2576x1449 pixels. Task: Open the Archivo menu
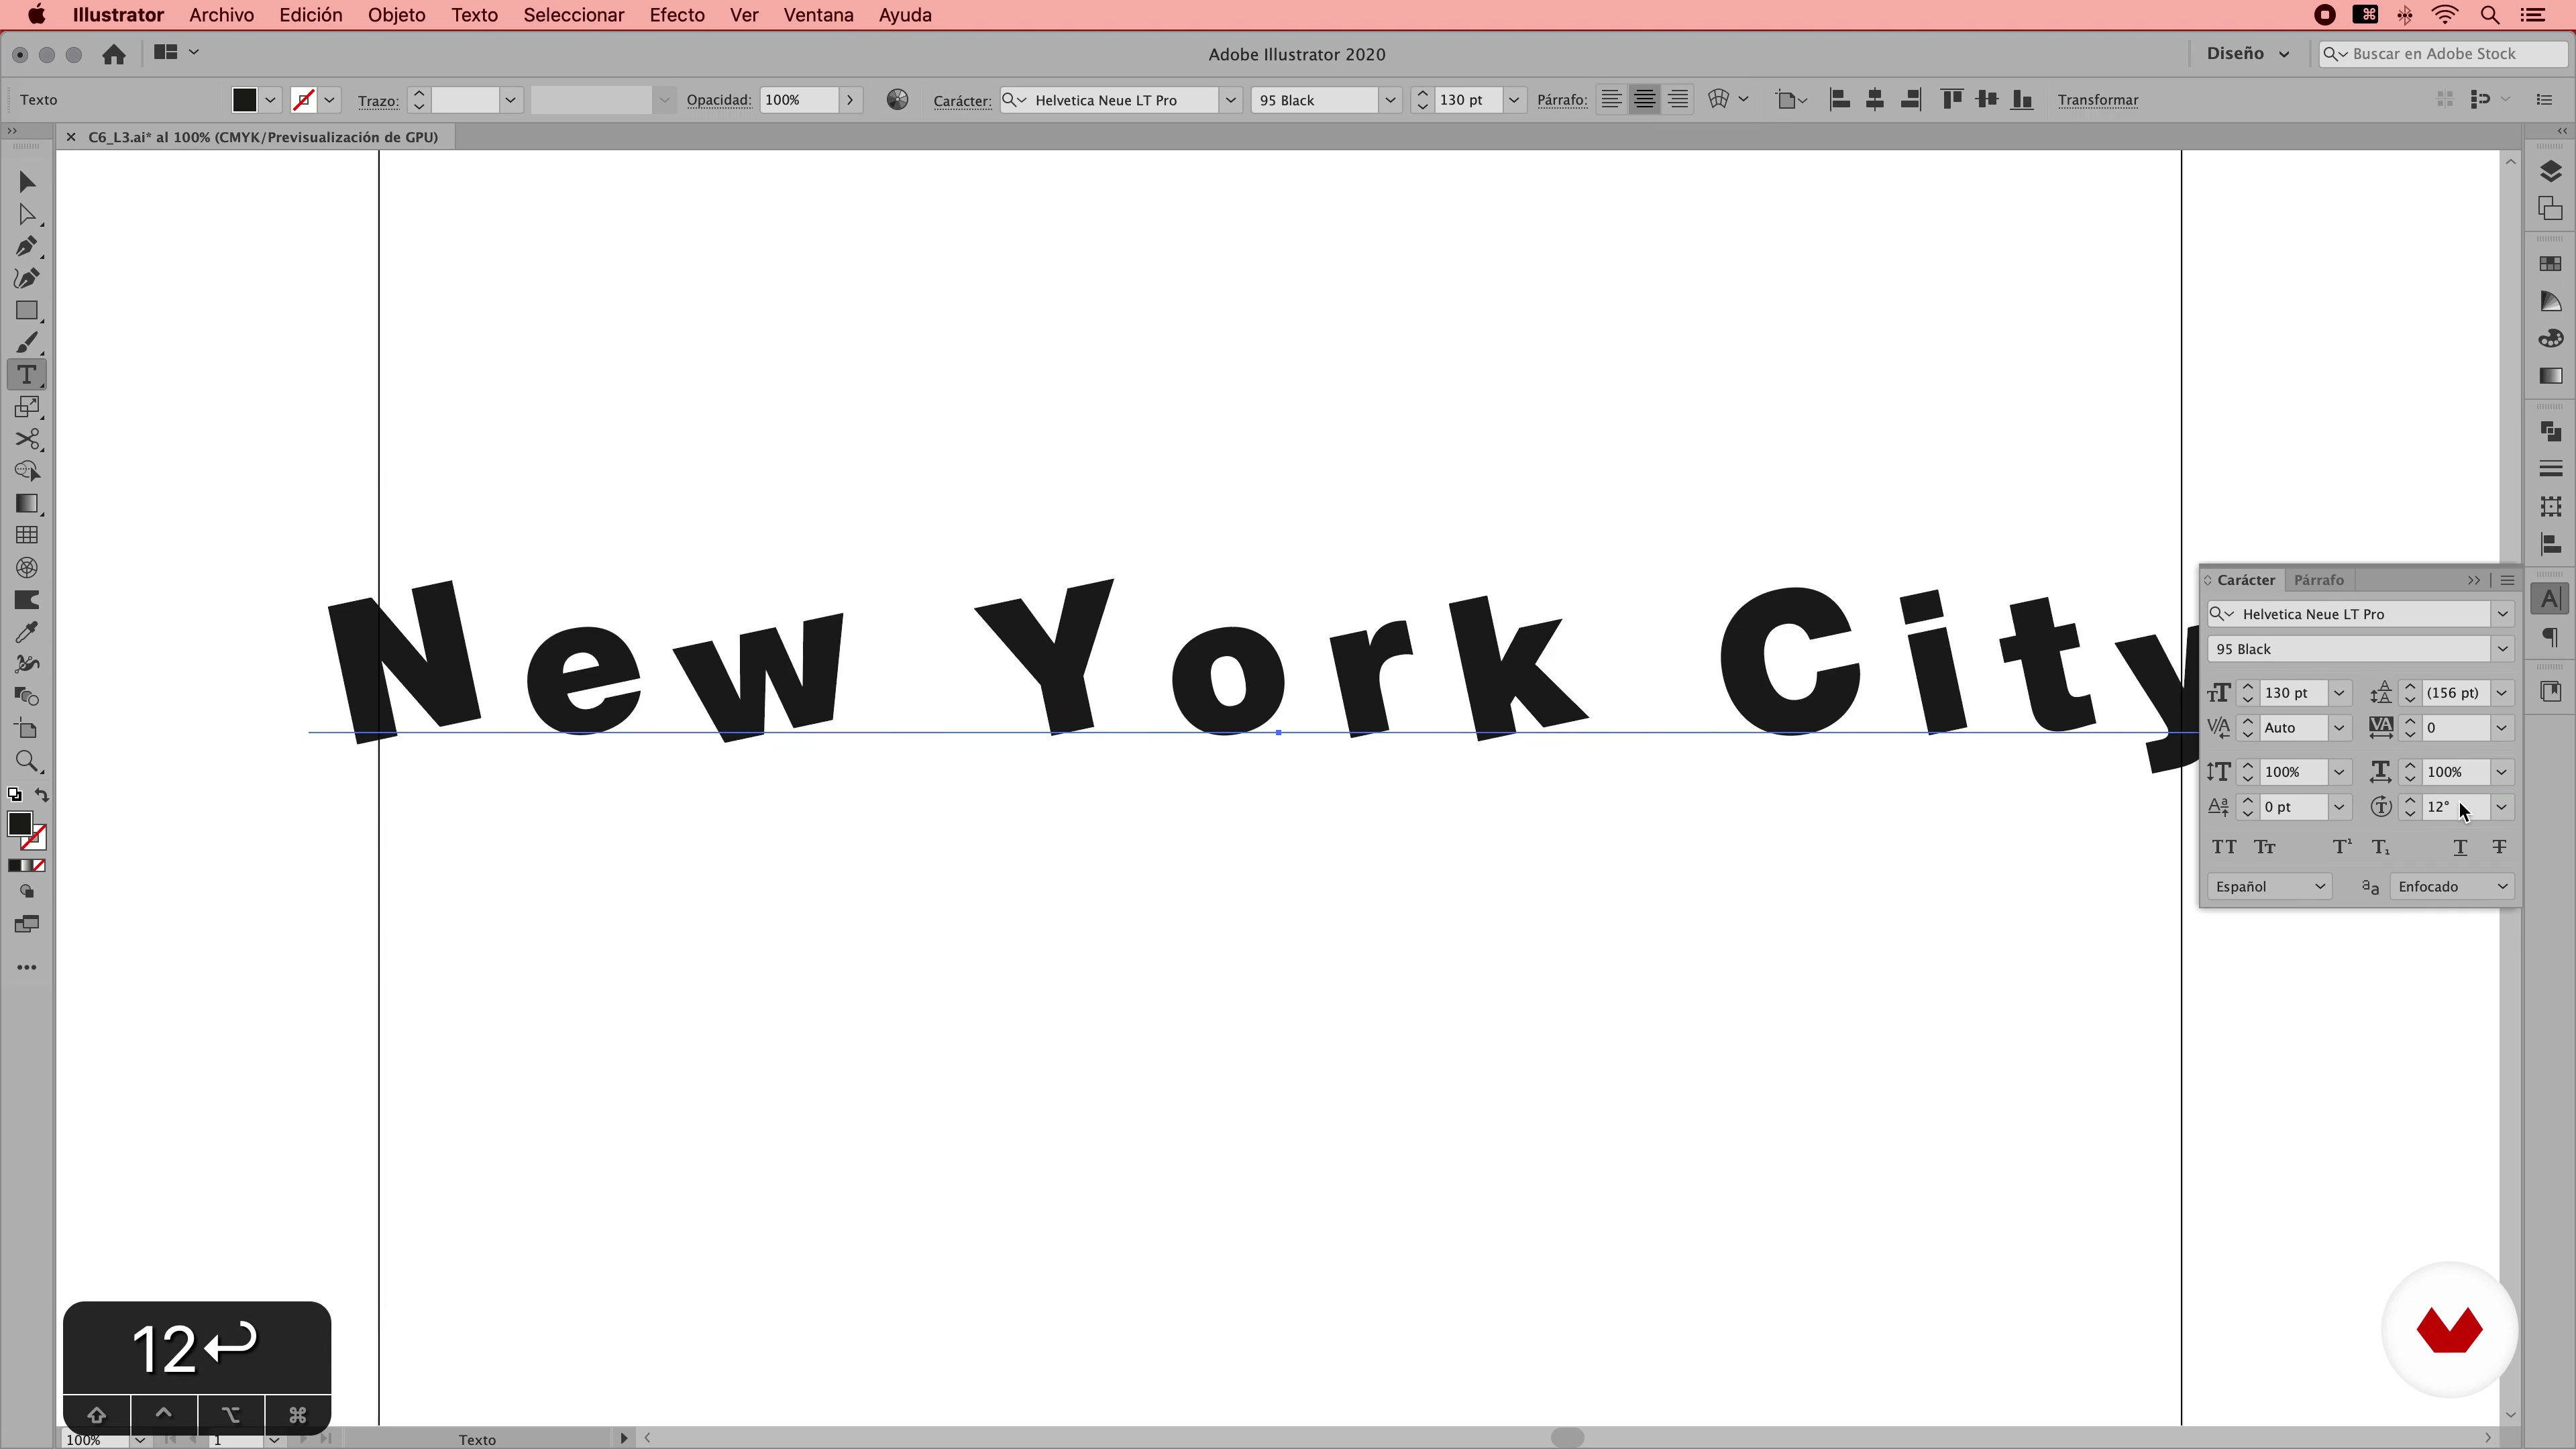click(221, 15)
